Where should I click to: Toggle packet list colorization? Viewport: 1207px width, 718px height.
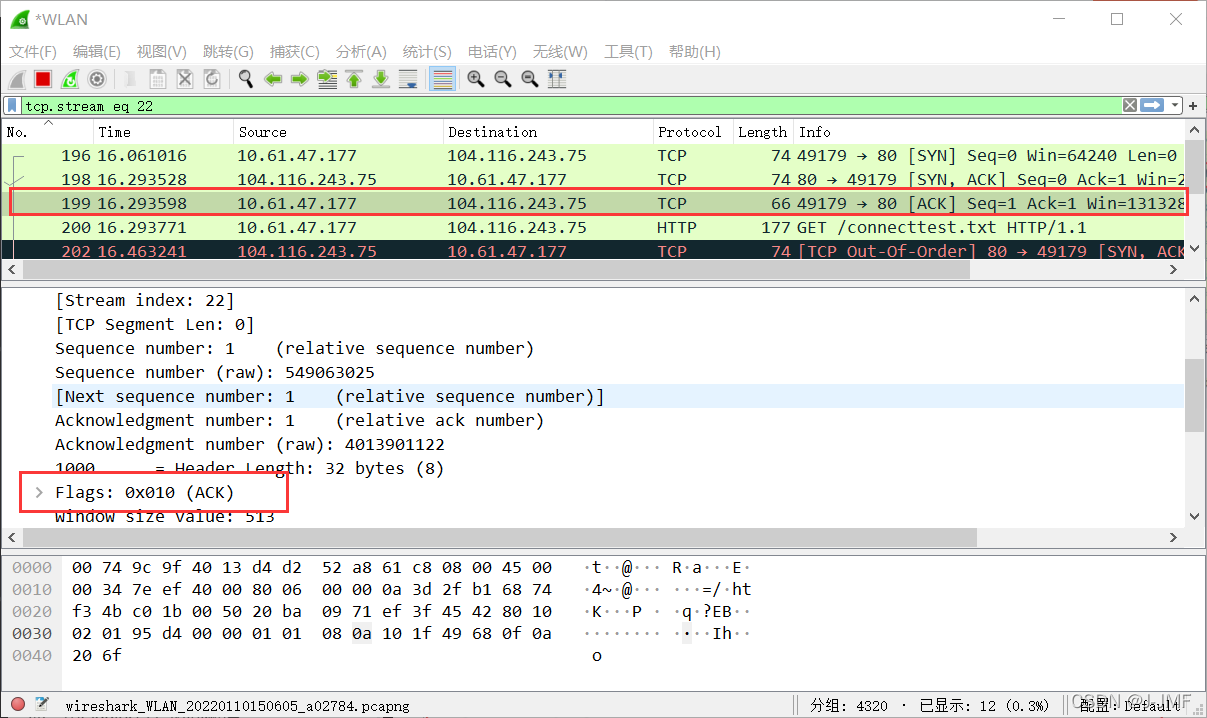click(442, 79)
